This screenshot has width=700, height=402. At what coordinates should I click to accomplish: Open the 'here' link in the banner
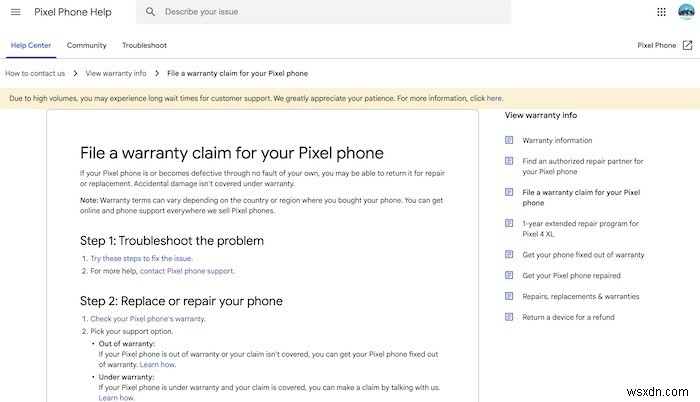(494, 99)
